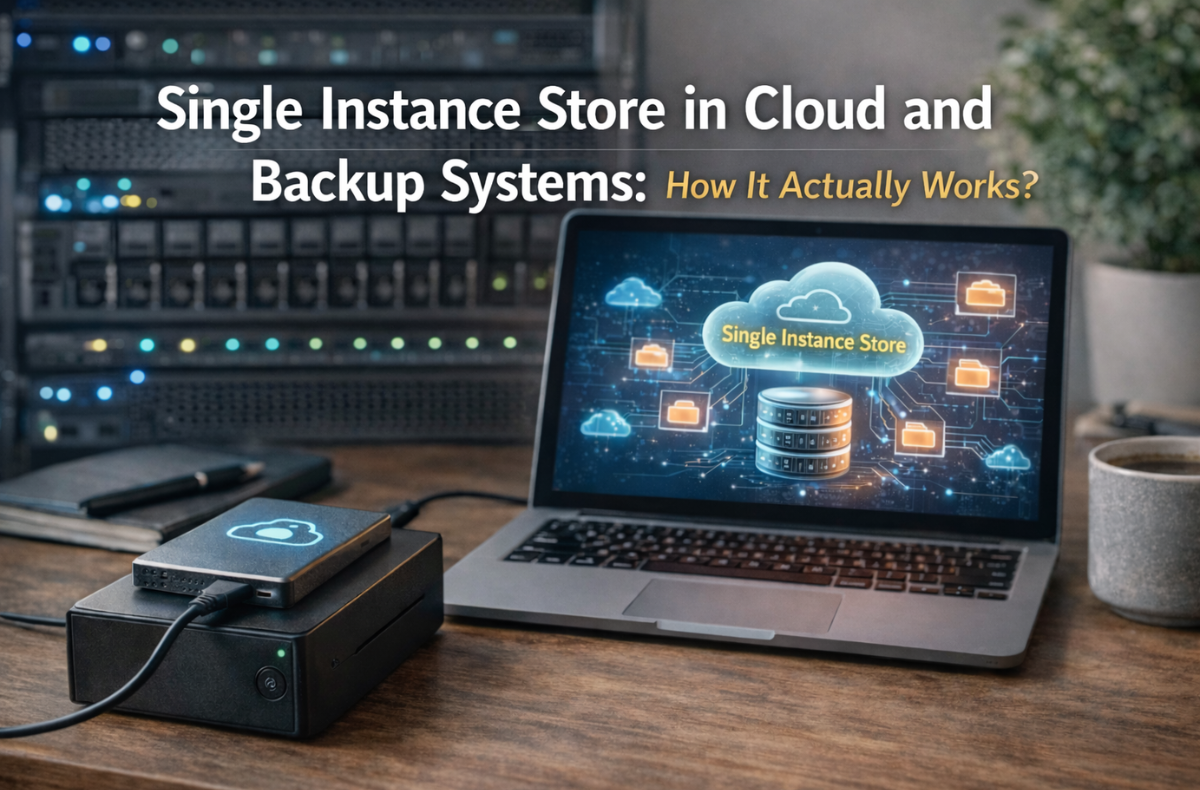Viewport: 1200px width, 790px height.
Task: Click the top-right folder icon on laptop screen
Action: [984, 294]
